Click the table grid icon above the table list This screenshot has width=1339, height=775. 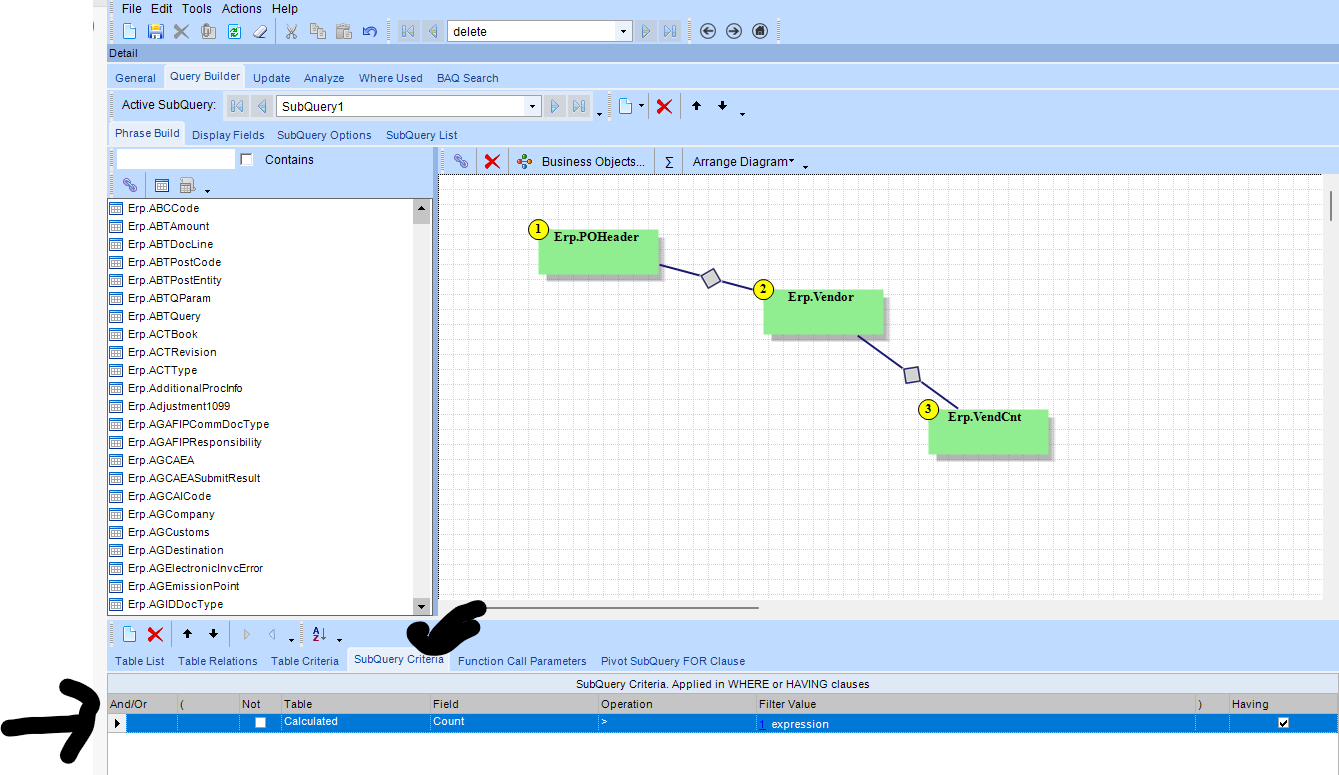161,185
